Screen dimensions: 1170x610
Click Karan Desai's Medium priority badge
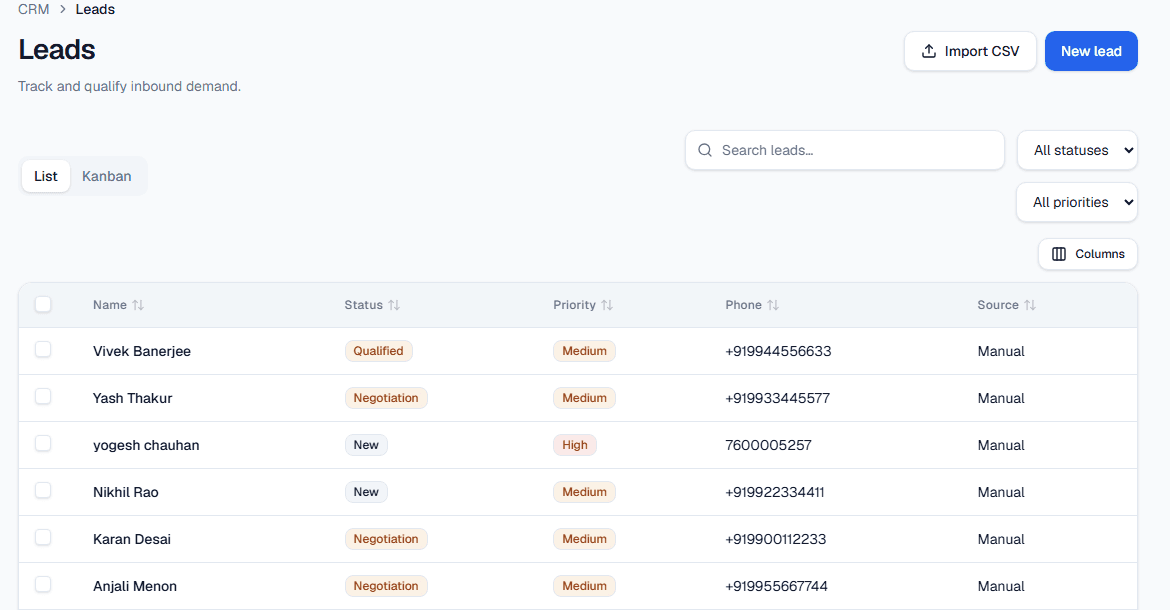tap(584, 539)
